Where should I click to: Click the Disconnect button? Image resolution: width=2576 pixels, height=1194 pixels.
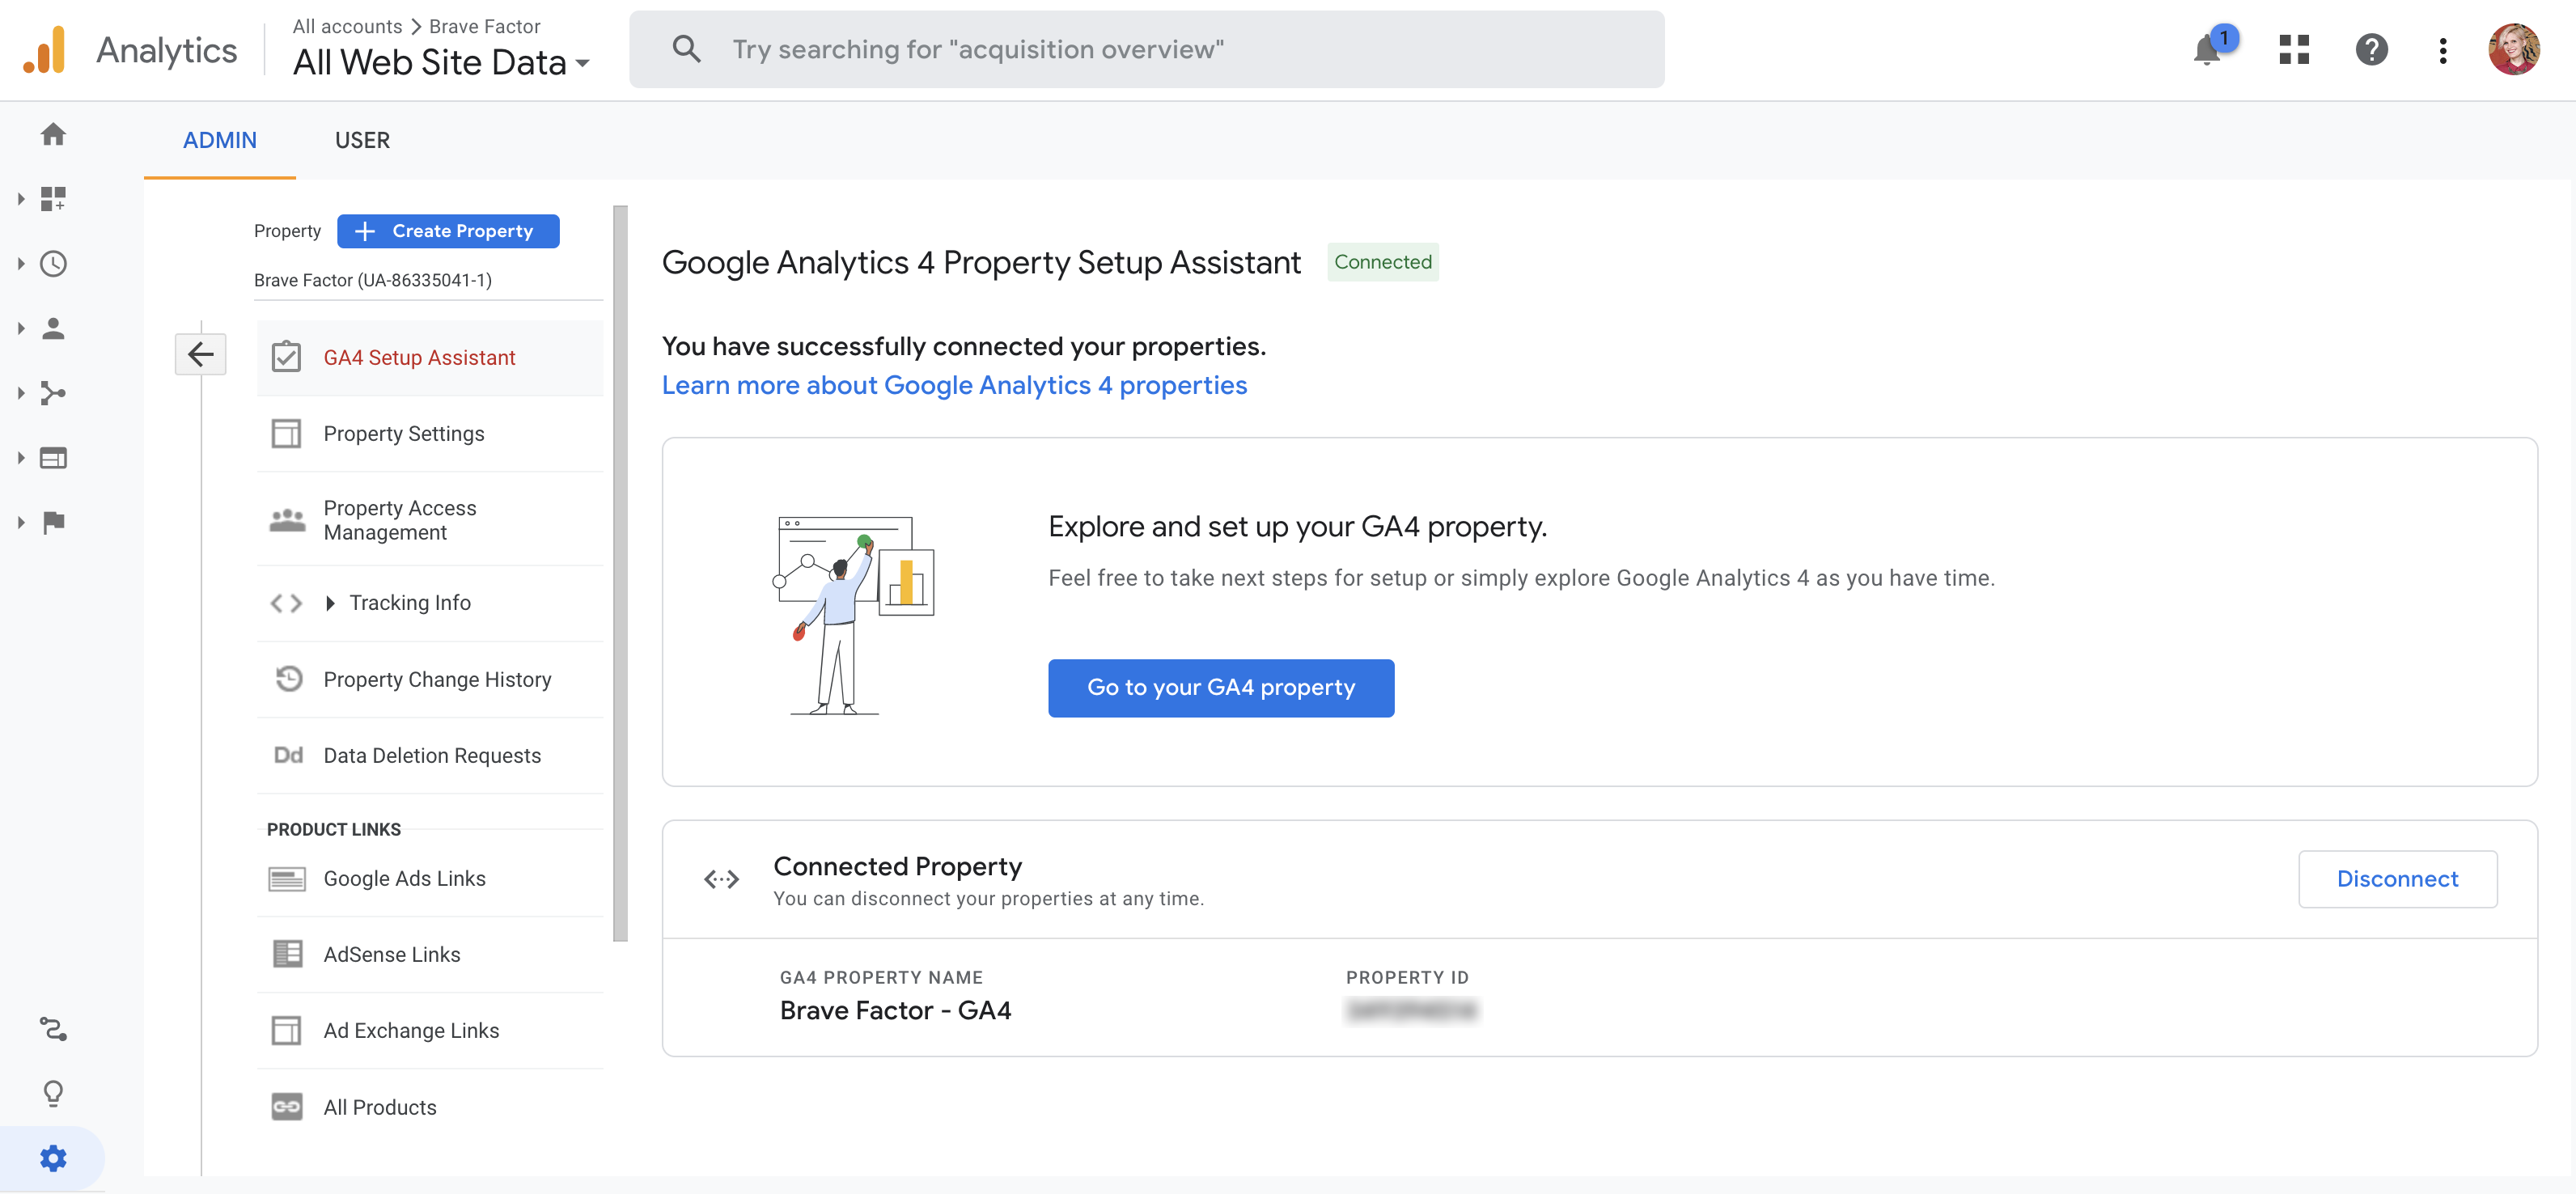(2397, 879)
